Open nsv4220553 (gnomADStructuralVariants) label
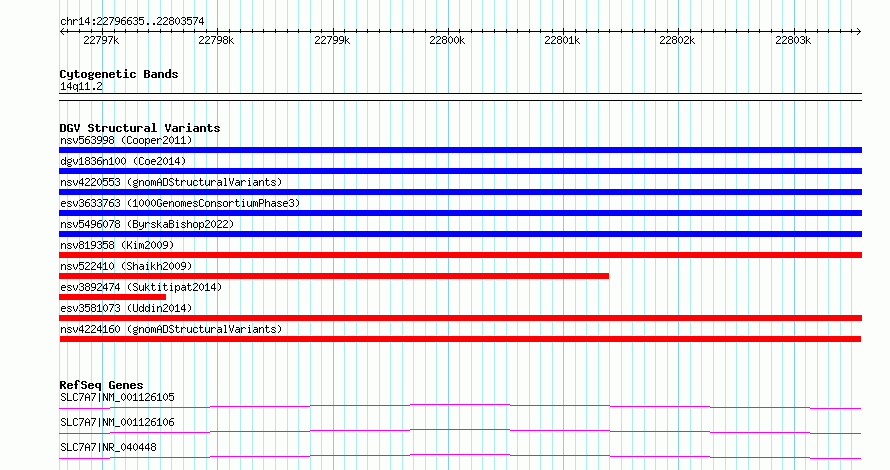The width and height of the screenshot is (890, 470). click(171, 182)
